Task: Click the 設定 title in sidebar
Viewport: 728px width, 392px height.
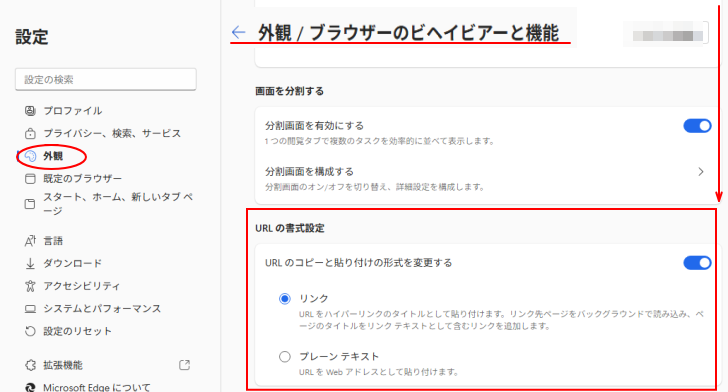Action: coord(32,37)
